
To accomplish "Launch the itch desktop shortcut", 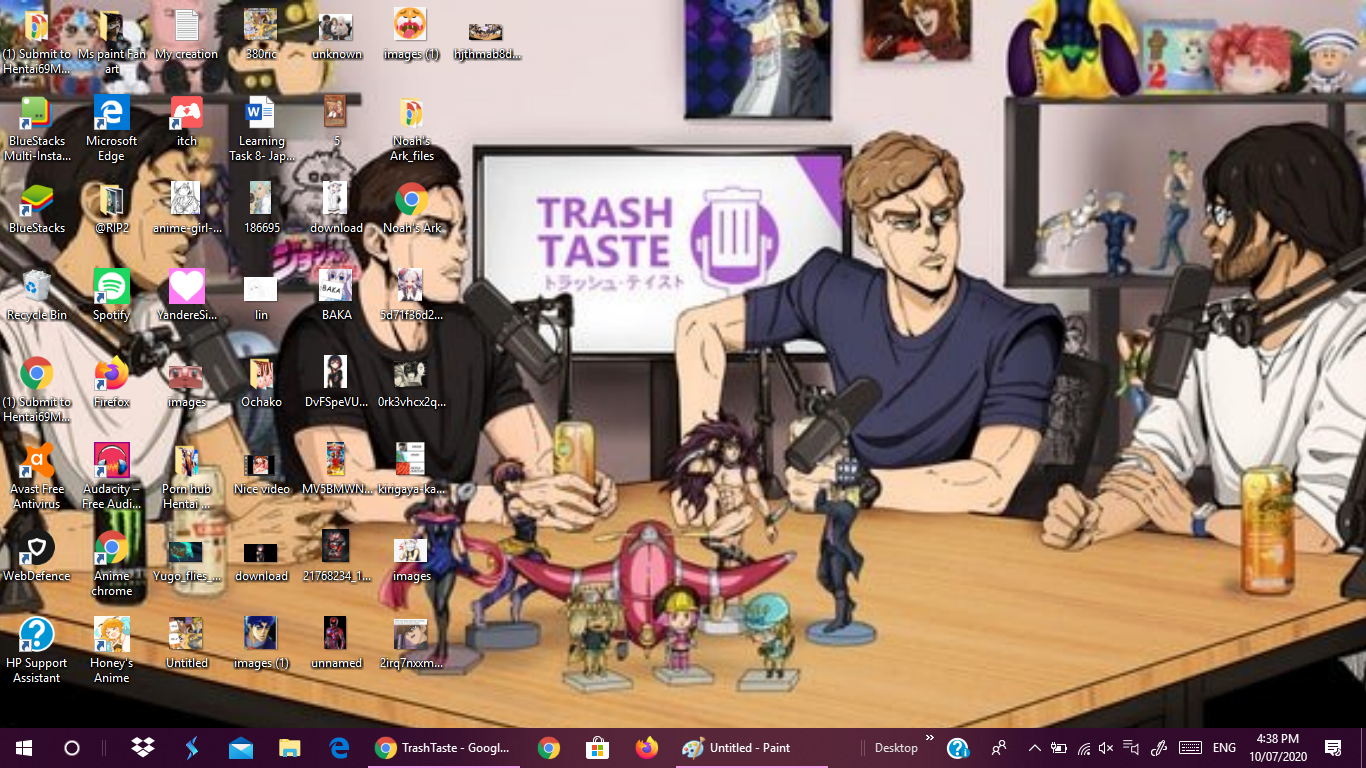I will click(185, 113).
